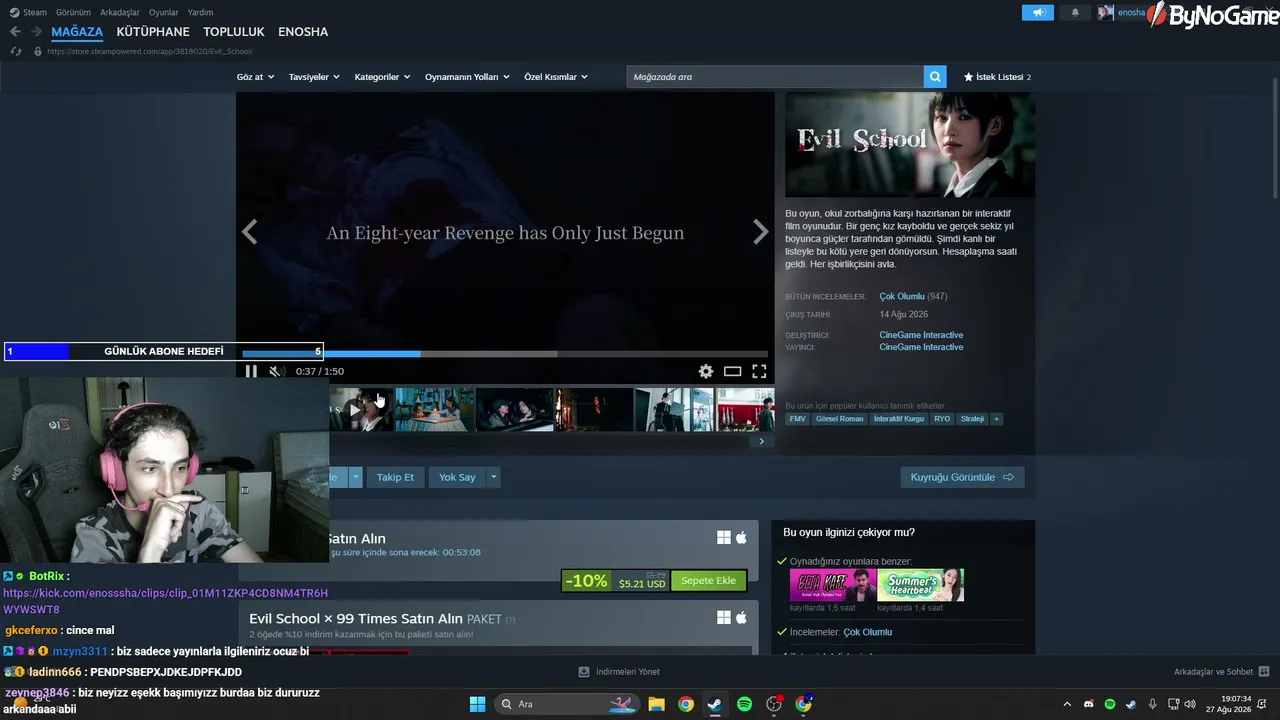Image resolution: width=1280 pixels, height=720 pixels.
Task: Open İstek Listesi wishlist
Action: point(997,77)
